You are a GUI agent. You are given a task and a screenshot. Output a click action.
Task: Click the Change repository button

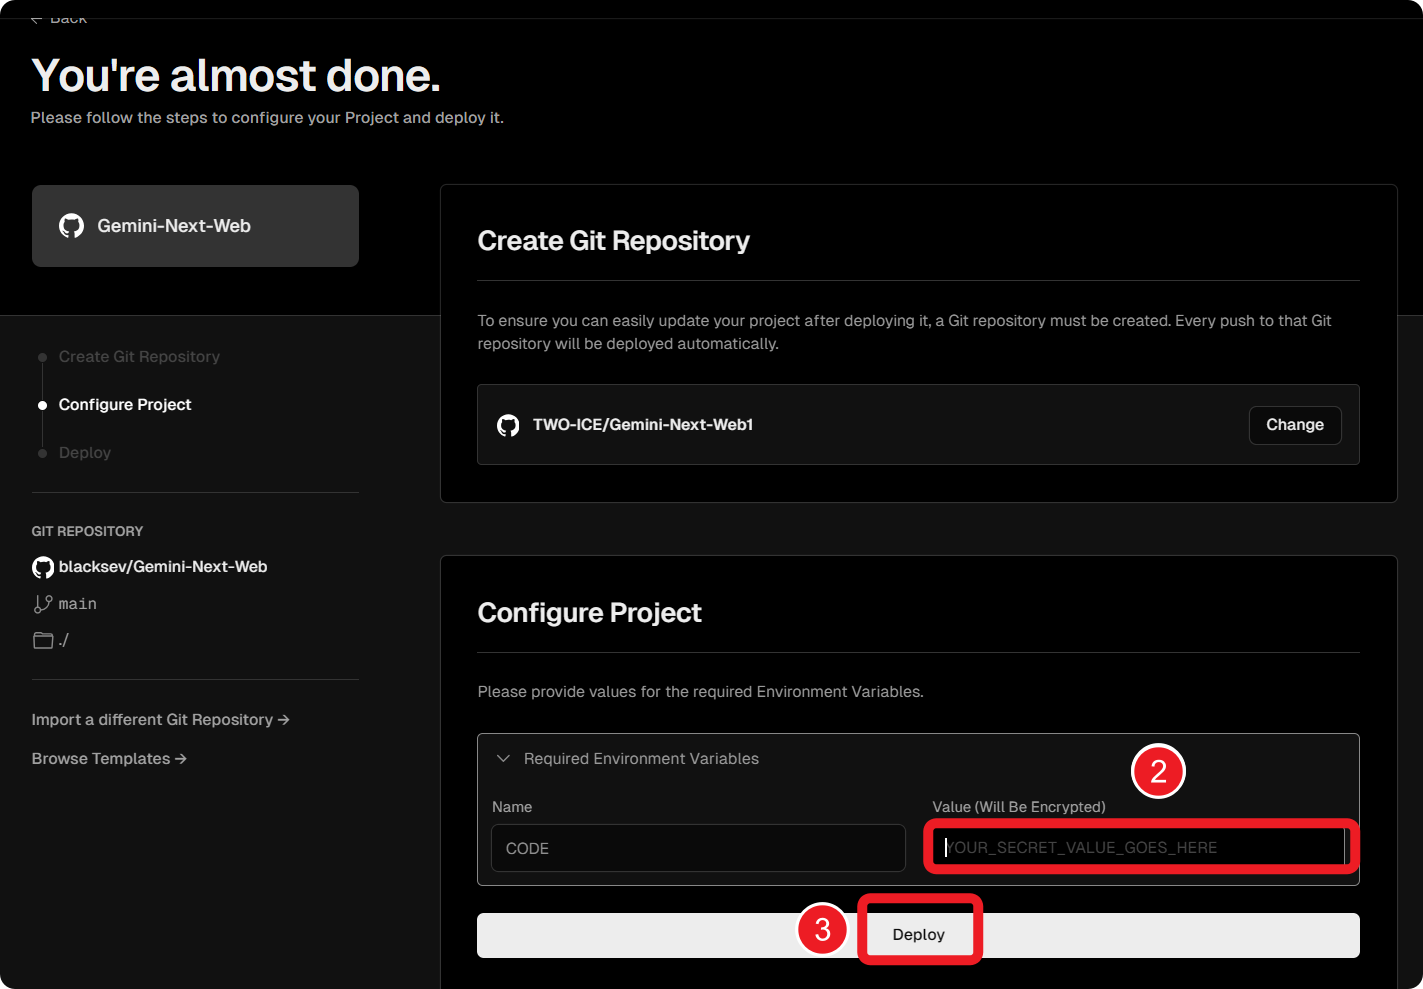[x=1295, y=425]
